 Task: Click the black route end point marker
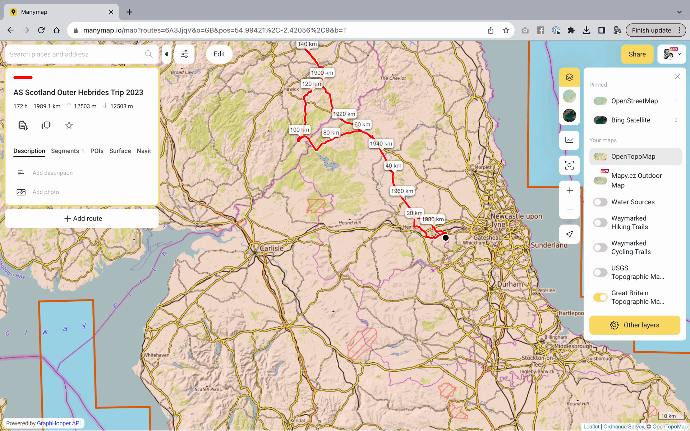pos(445,238)
